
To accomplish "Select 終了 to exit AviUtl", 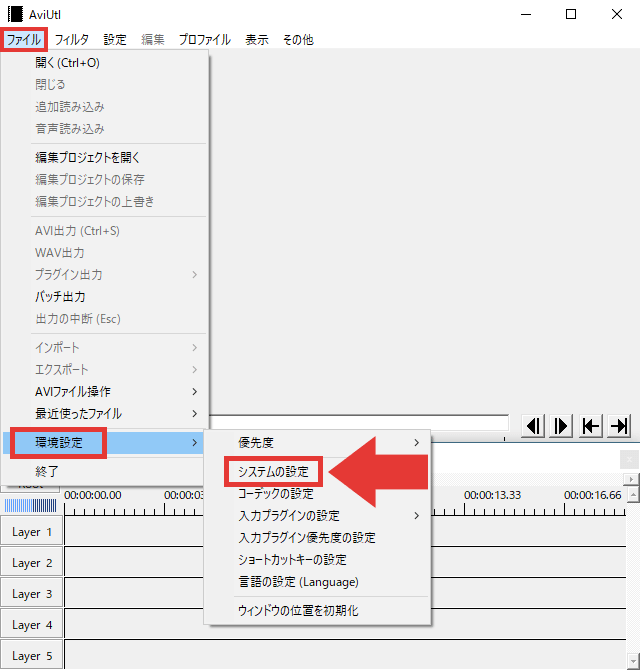I will click(105, 471).
